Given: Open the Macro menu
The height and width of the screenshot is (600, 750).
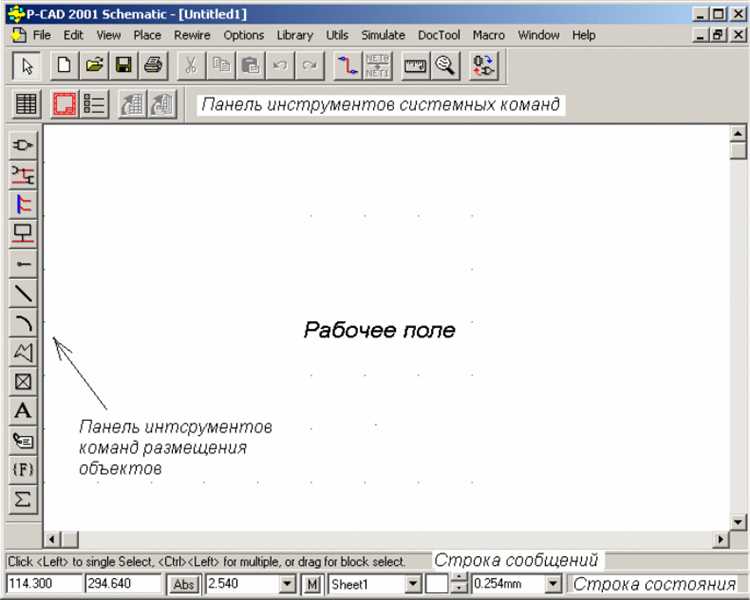Looking at the screenshot, I should tap(488, 35).
